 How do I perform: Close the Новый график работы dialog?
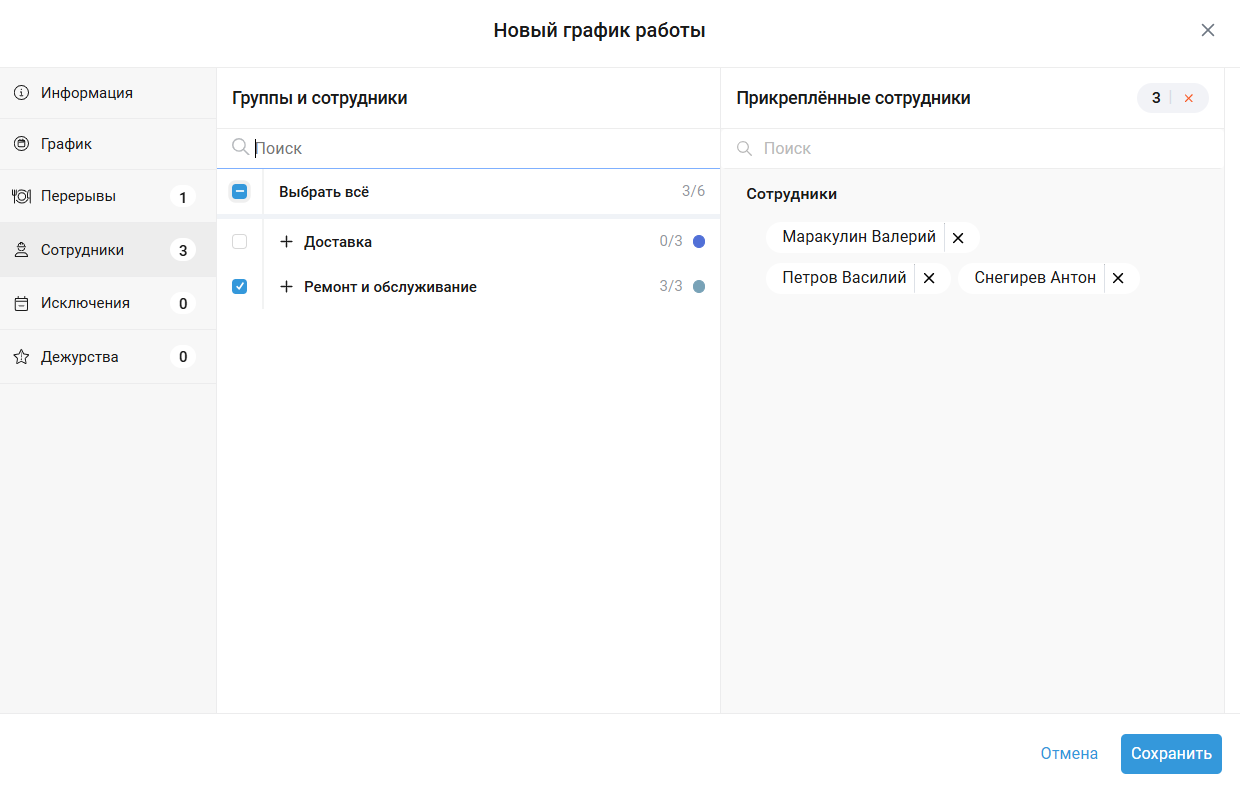(x=1208, y=30)
